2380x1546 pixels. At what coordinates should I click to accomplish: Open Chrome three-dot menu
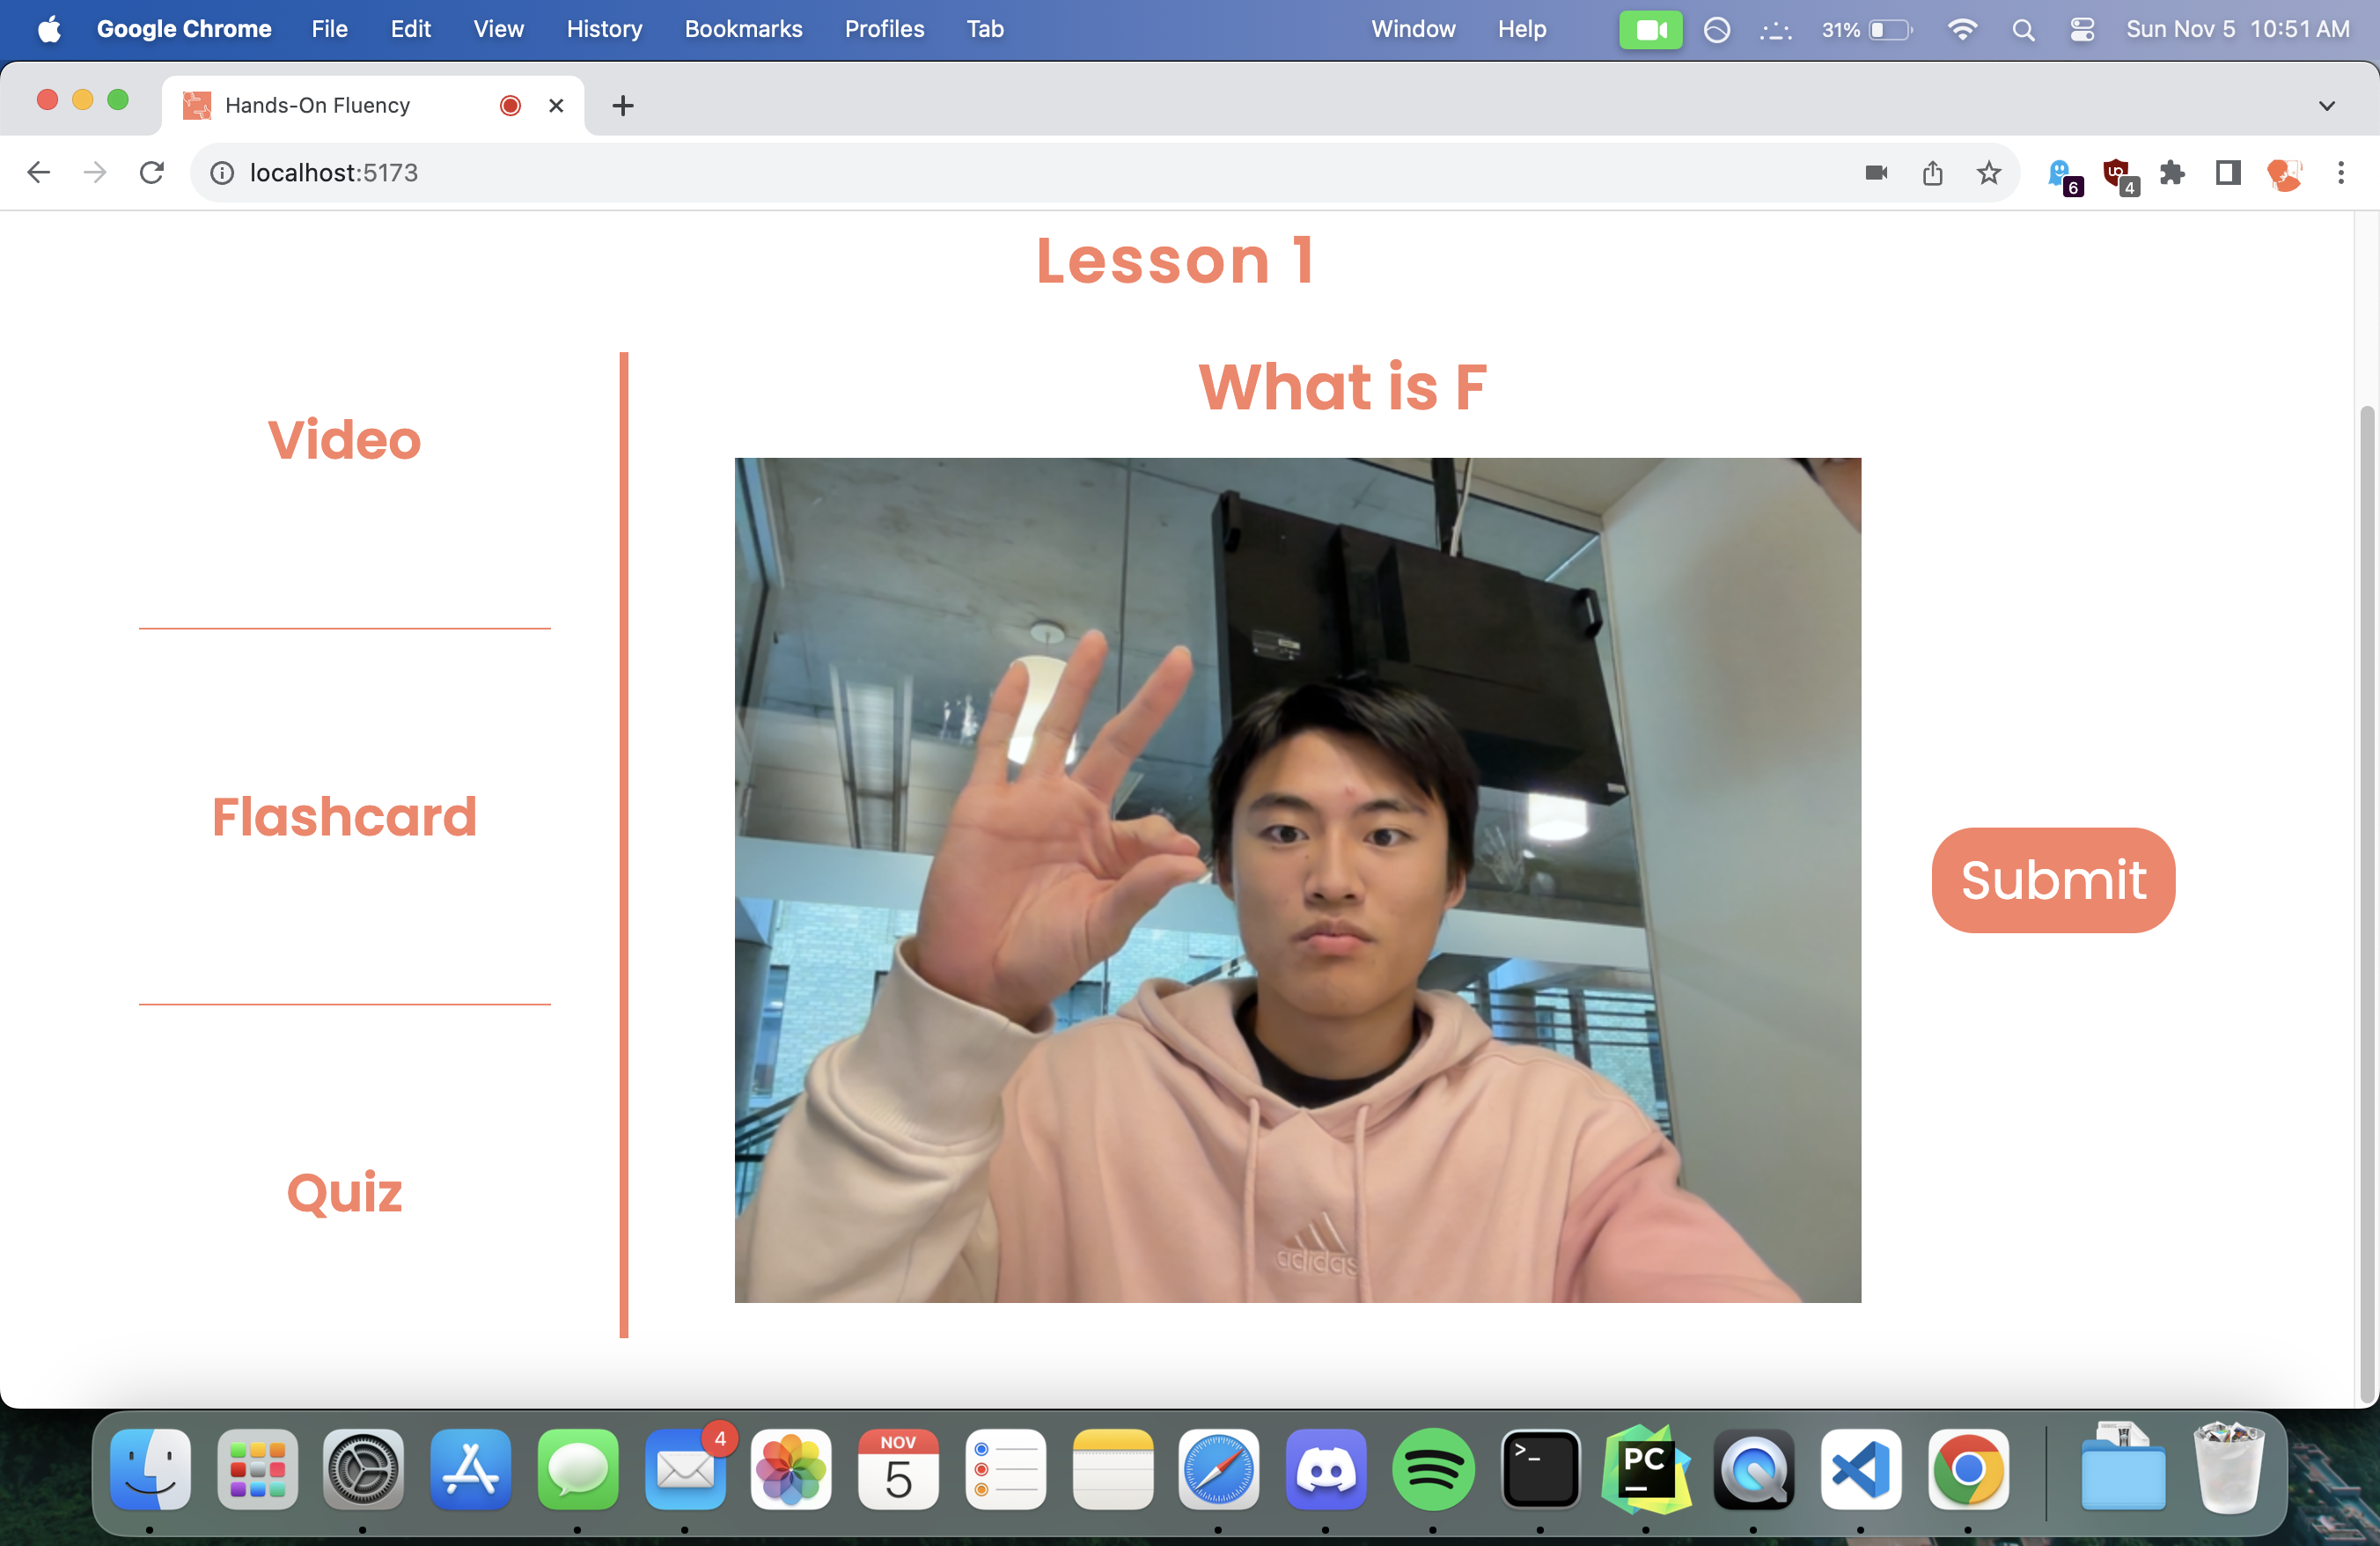point(2340,173)
